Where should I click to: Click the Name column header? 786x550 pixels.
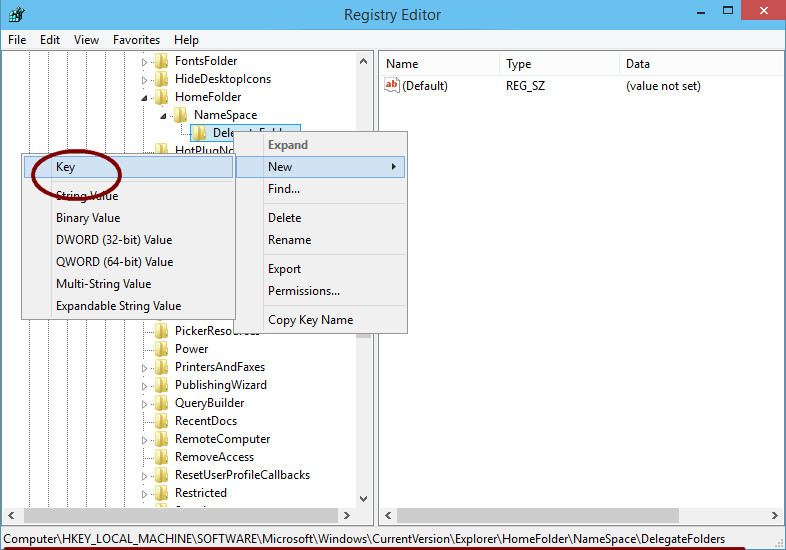402,64
